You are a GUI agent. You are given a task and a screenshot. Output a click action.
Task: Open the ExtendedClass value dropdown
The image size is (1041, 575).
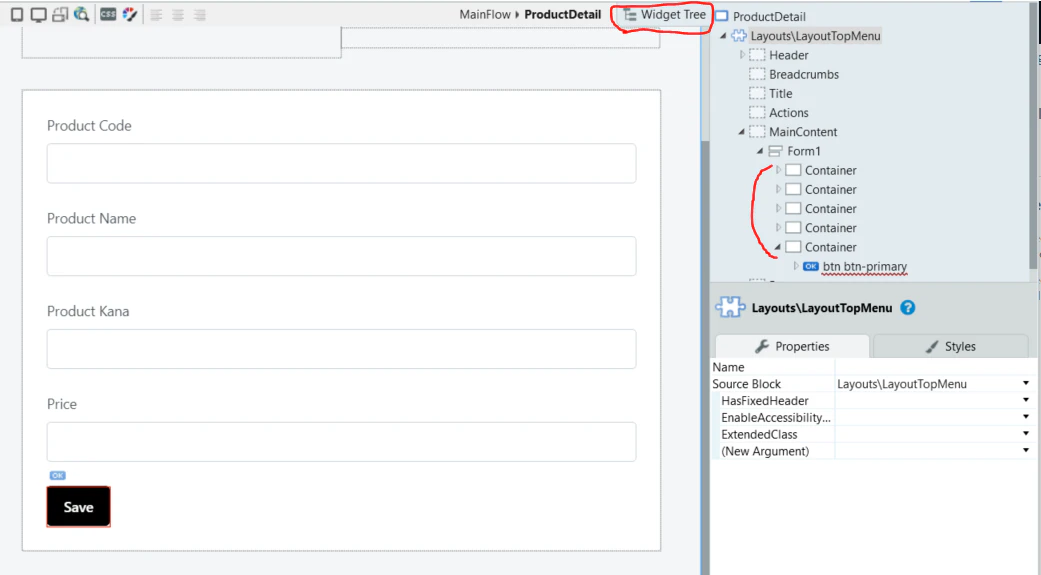pos(1026,434)
